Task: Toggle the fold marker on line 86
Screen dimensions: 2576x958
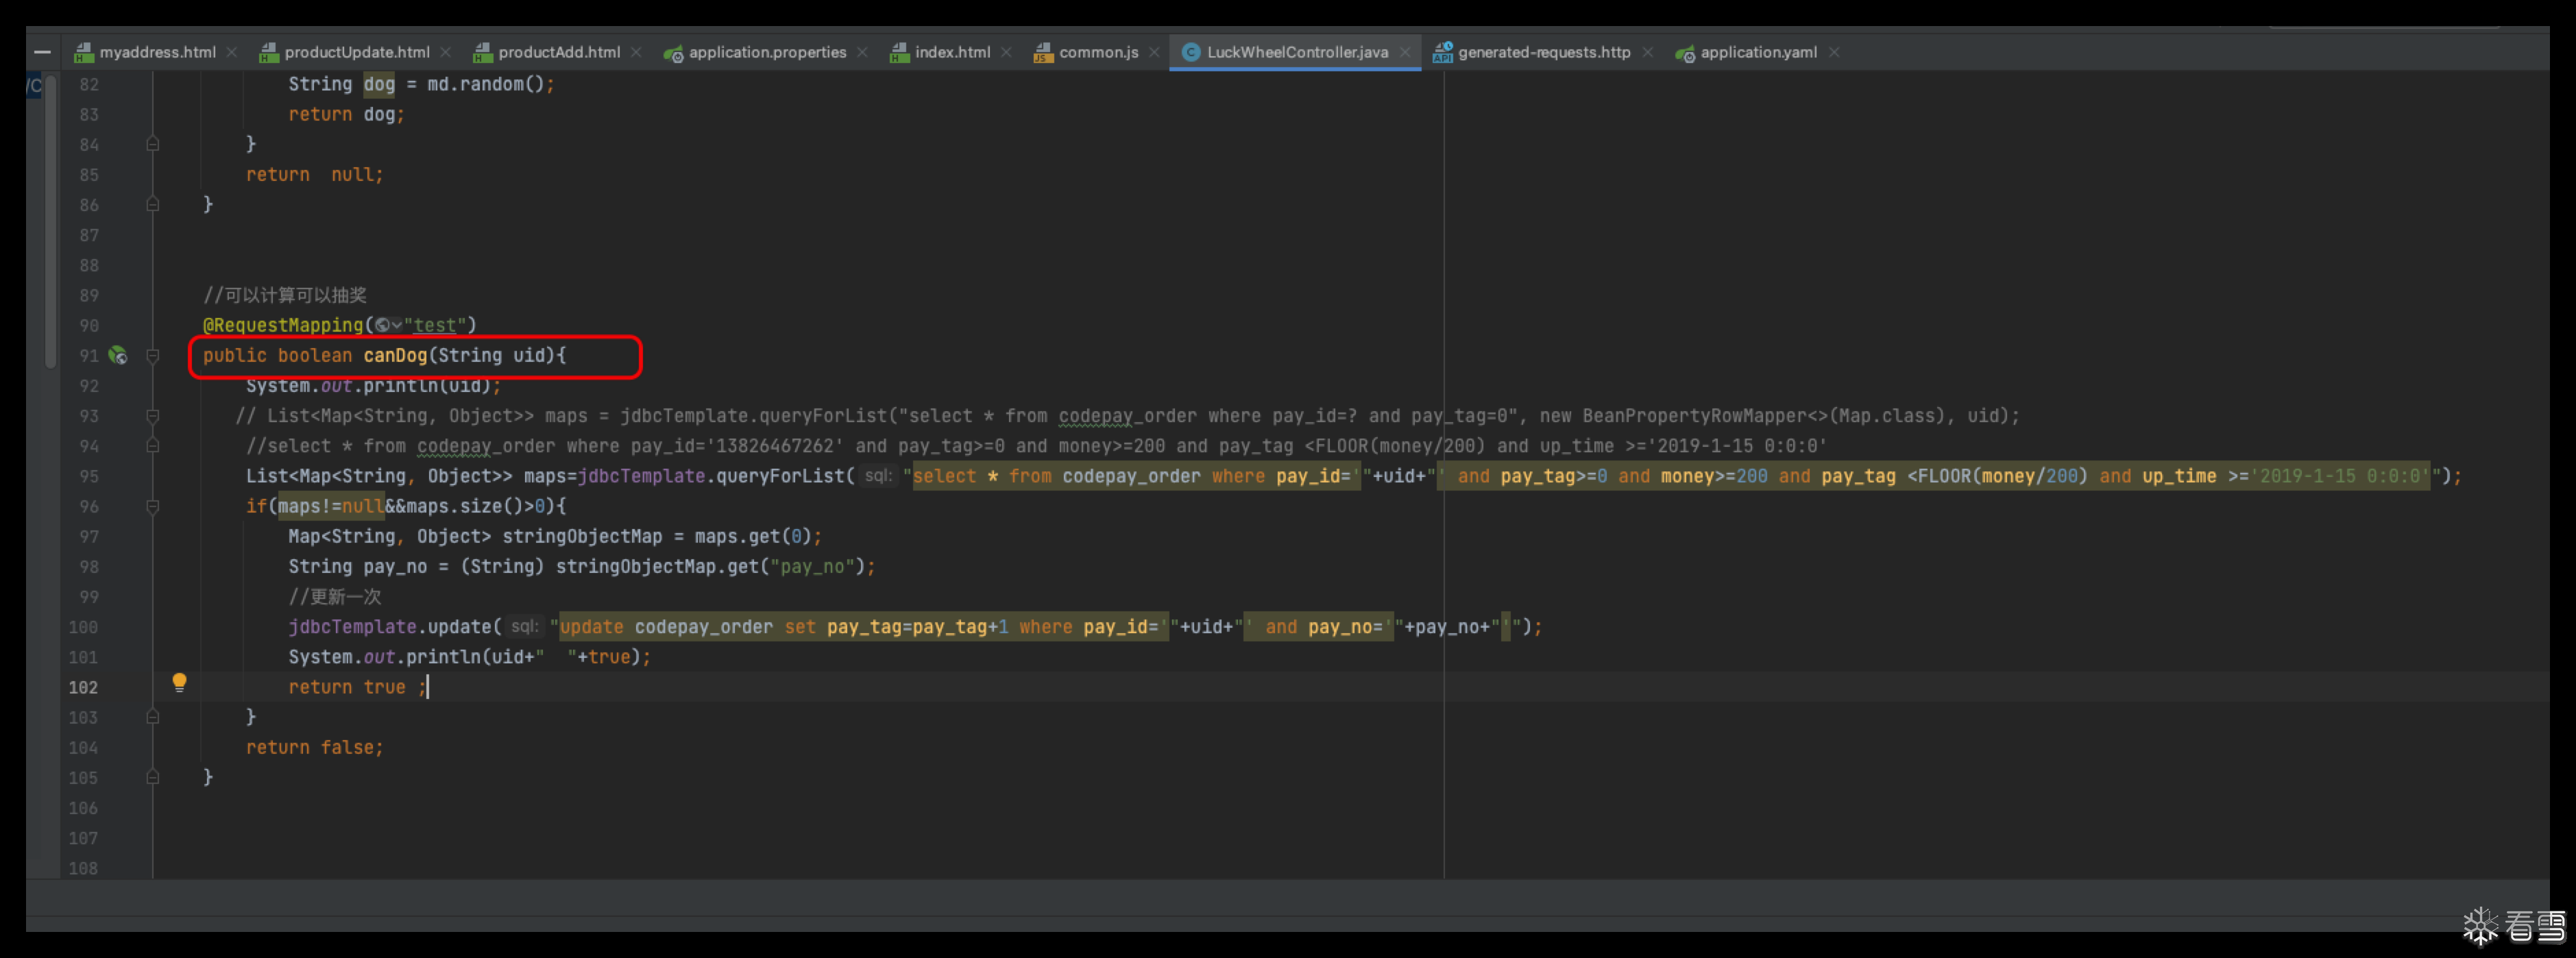Action: [x=153, y=204]
